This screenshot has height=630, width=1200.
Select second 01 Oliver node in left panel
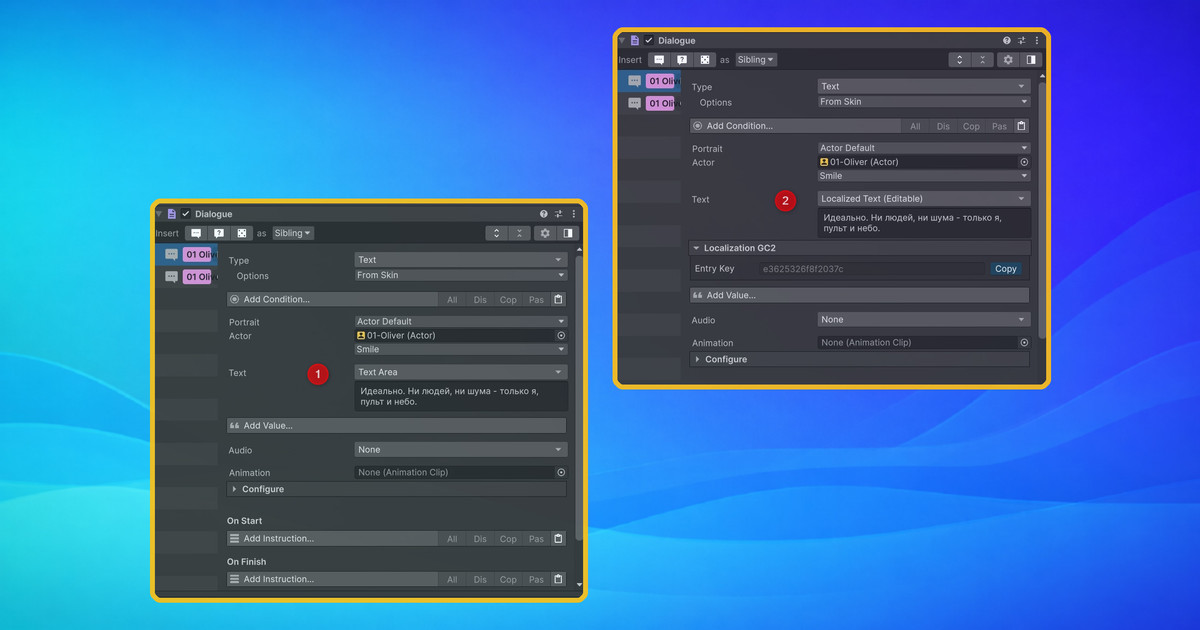186,277
